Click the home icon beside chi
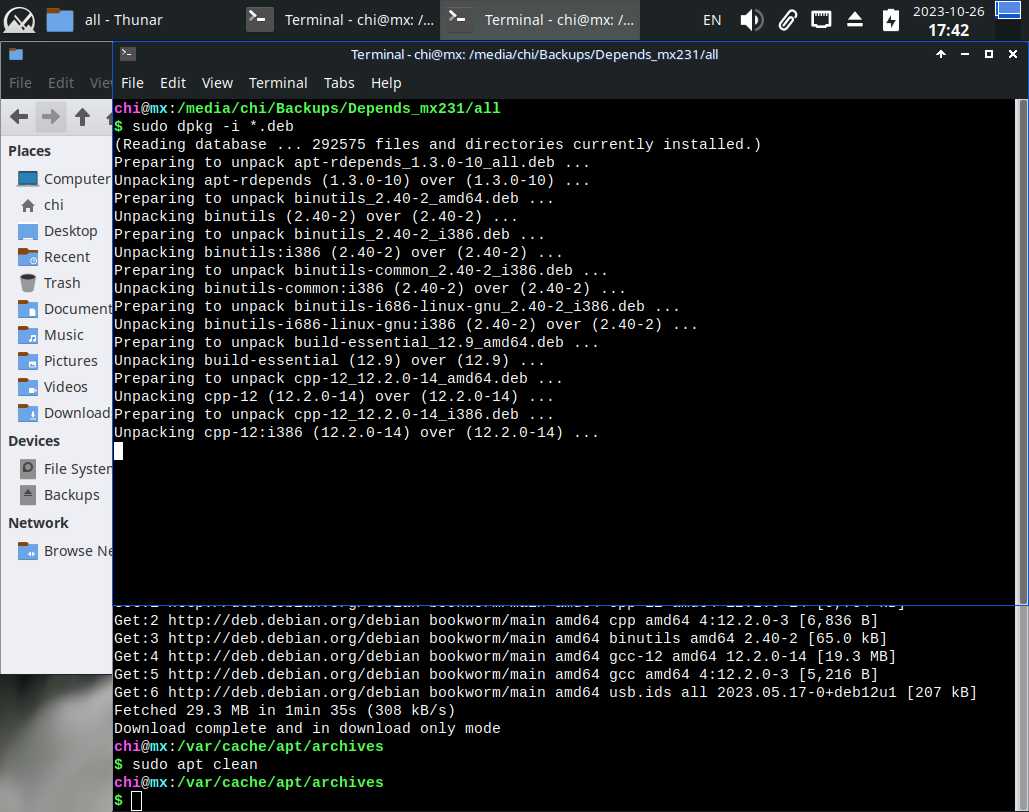This screenshot has height=812, width=1029. (x=28, y=205)
